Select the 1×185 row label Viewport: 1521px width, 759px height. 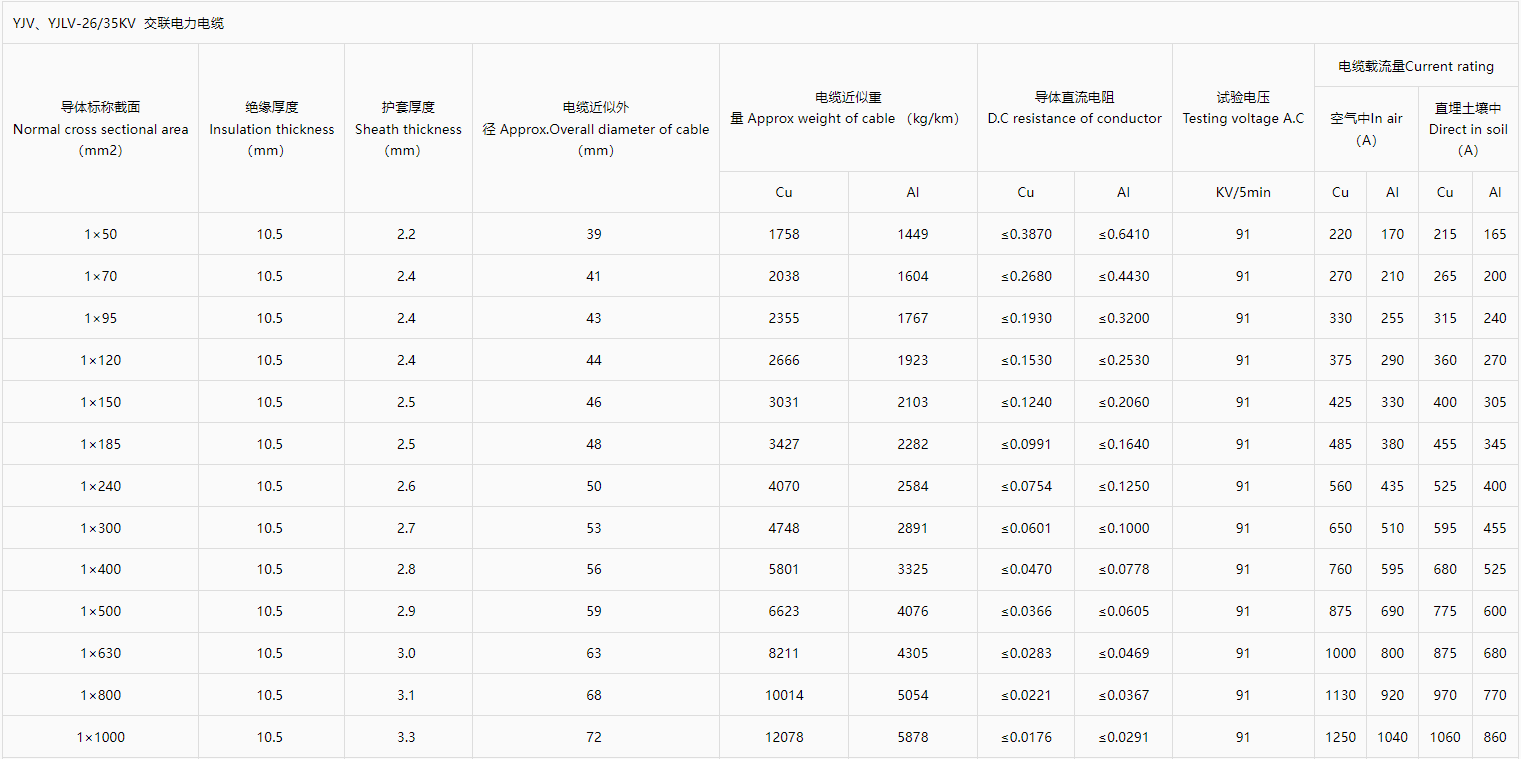coord(100,444)
